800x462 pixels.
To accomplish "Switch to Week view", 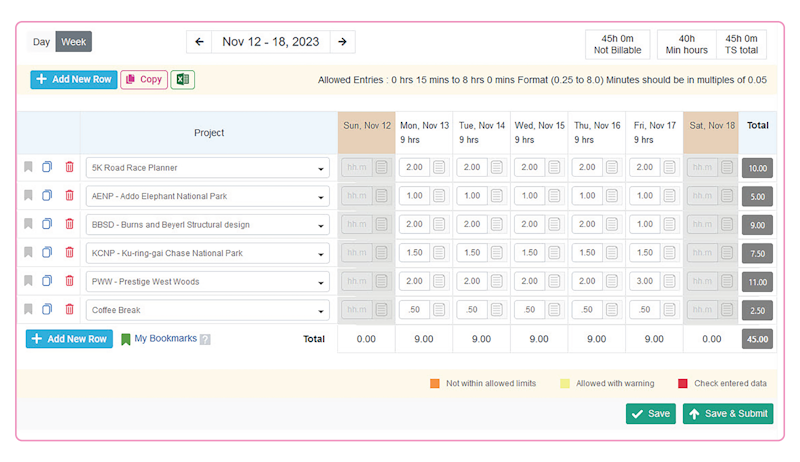I will coord(73,42).
